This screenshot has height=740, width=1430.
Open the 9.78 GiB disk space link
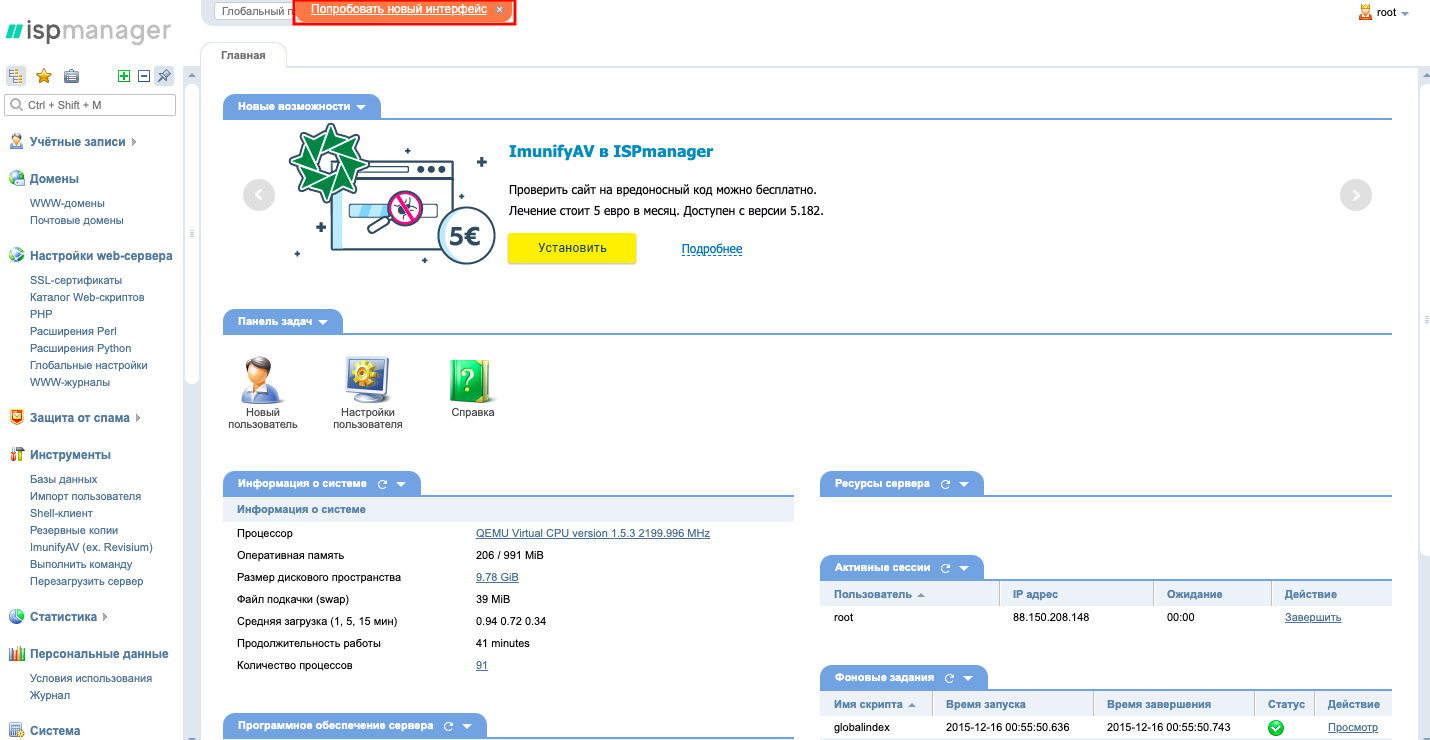click(497, 577)
